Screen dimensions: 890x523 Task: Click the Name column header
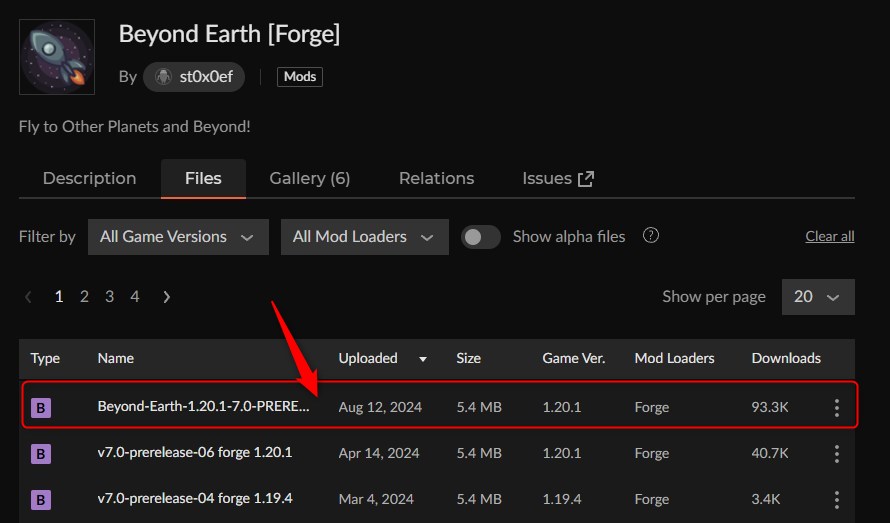point(116,358)
